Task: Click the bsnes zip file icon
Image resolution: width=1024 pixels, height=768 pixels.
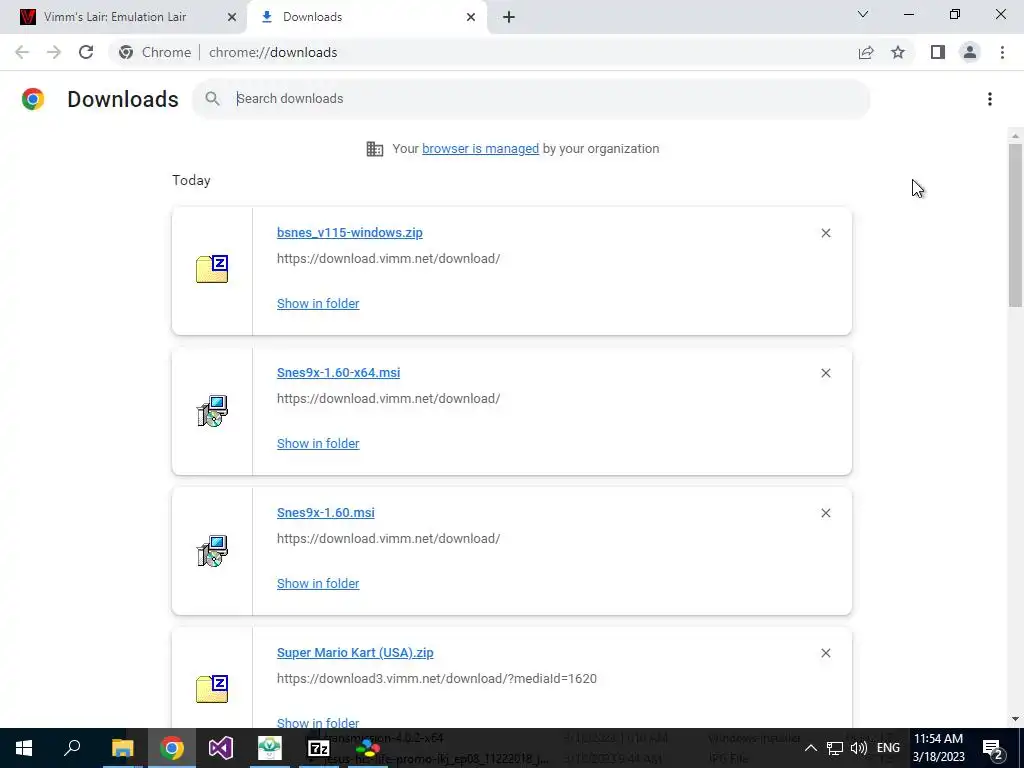Action: [x=212, y=269]
